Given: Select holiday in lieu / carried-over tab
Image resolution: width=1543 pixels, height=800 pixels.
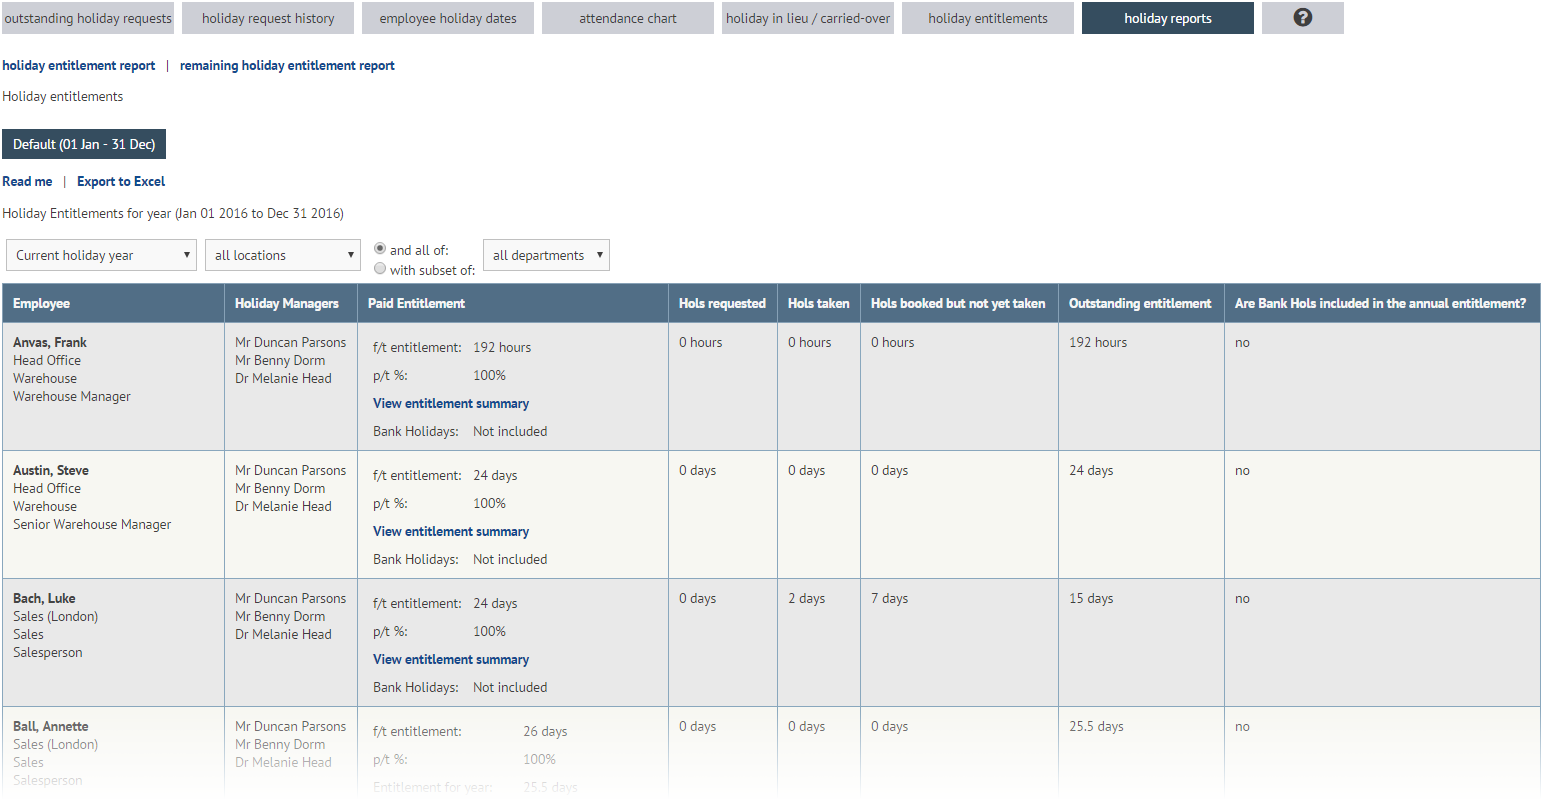Looking at the screenshot, I should pos(808,18).
